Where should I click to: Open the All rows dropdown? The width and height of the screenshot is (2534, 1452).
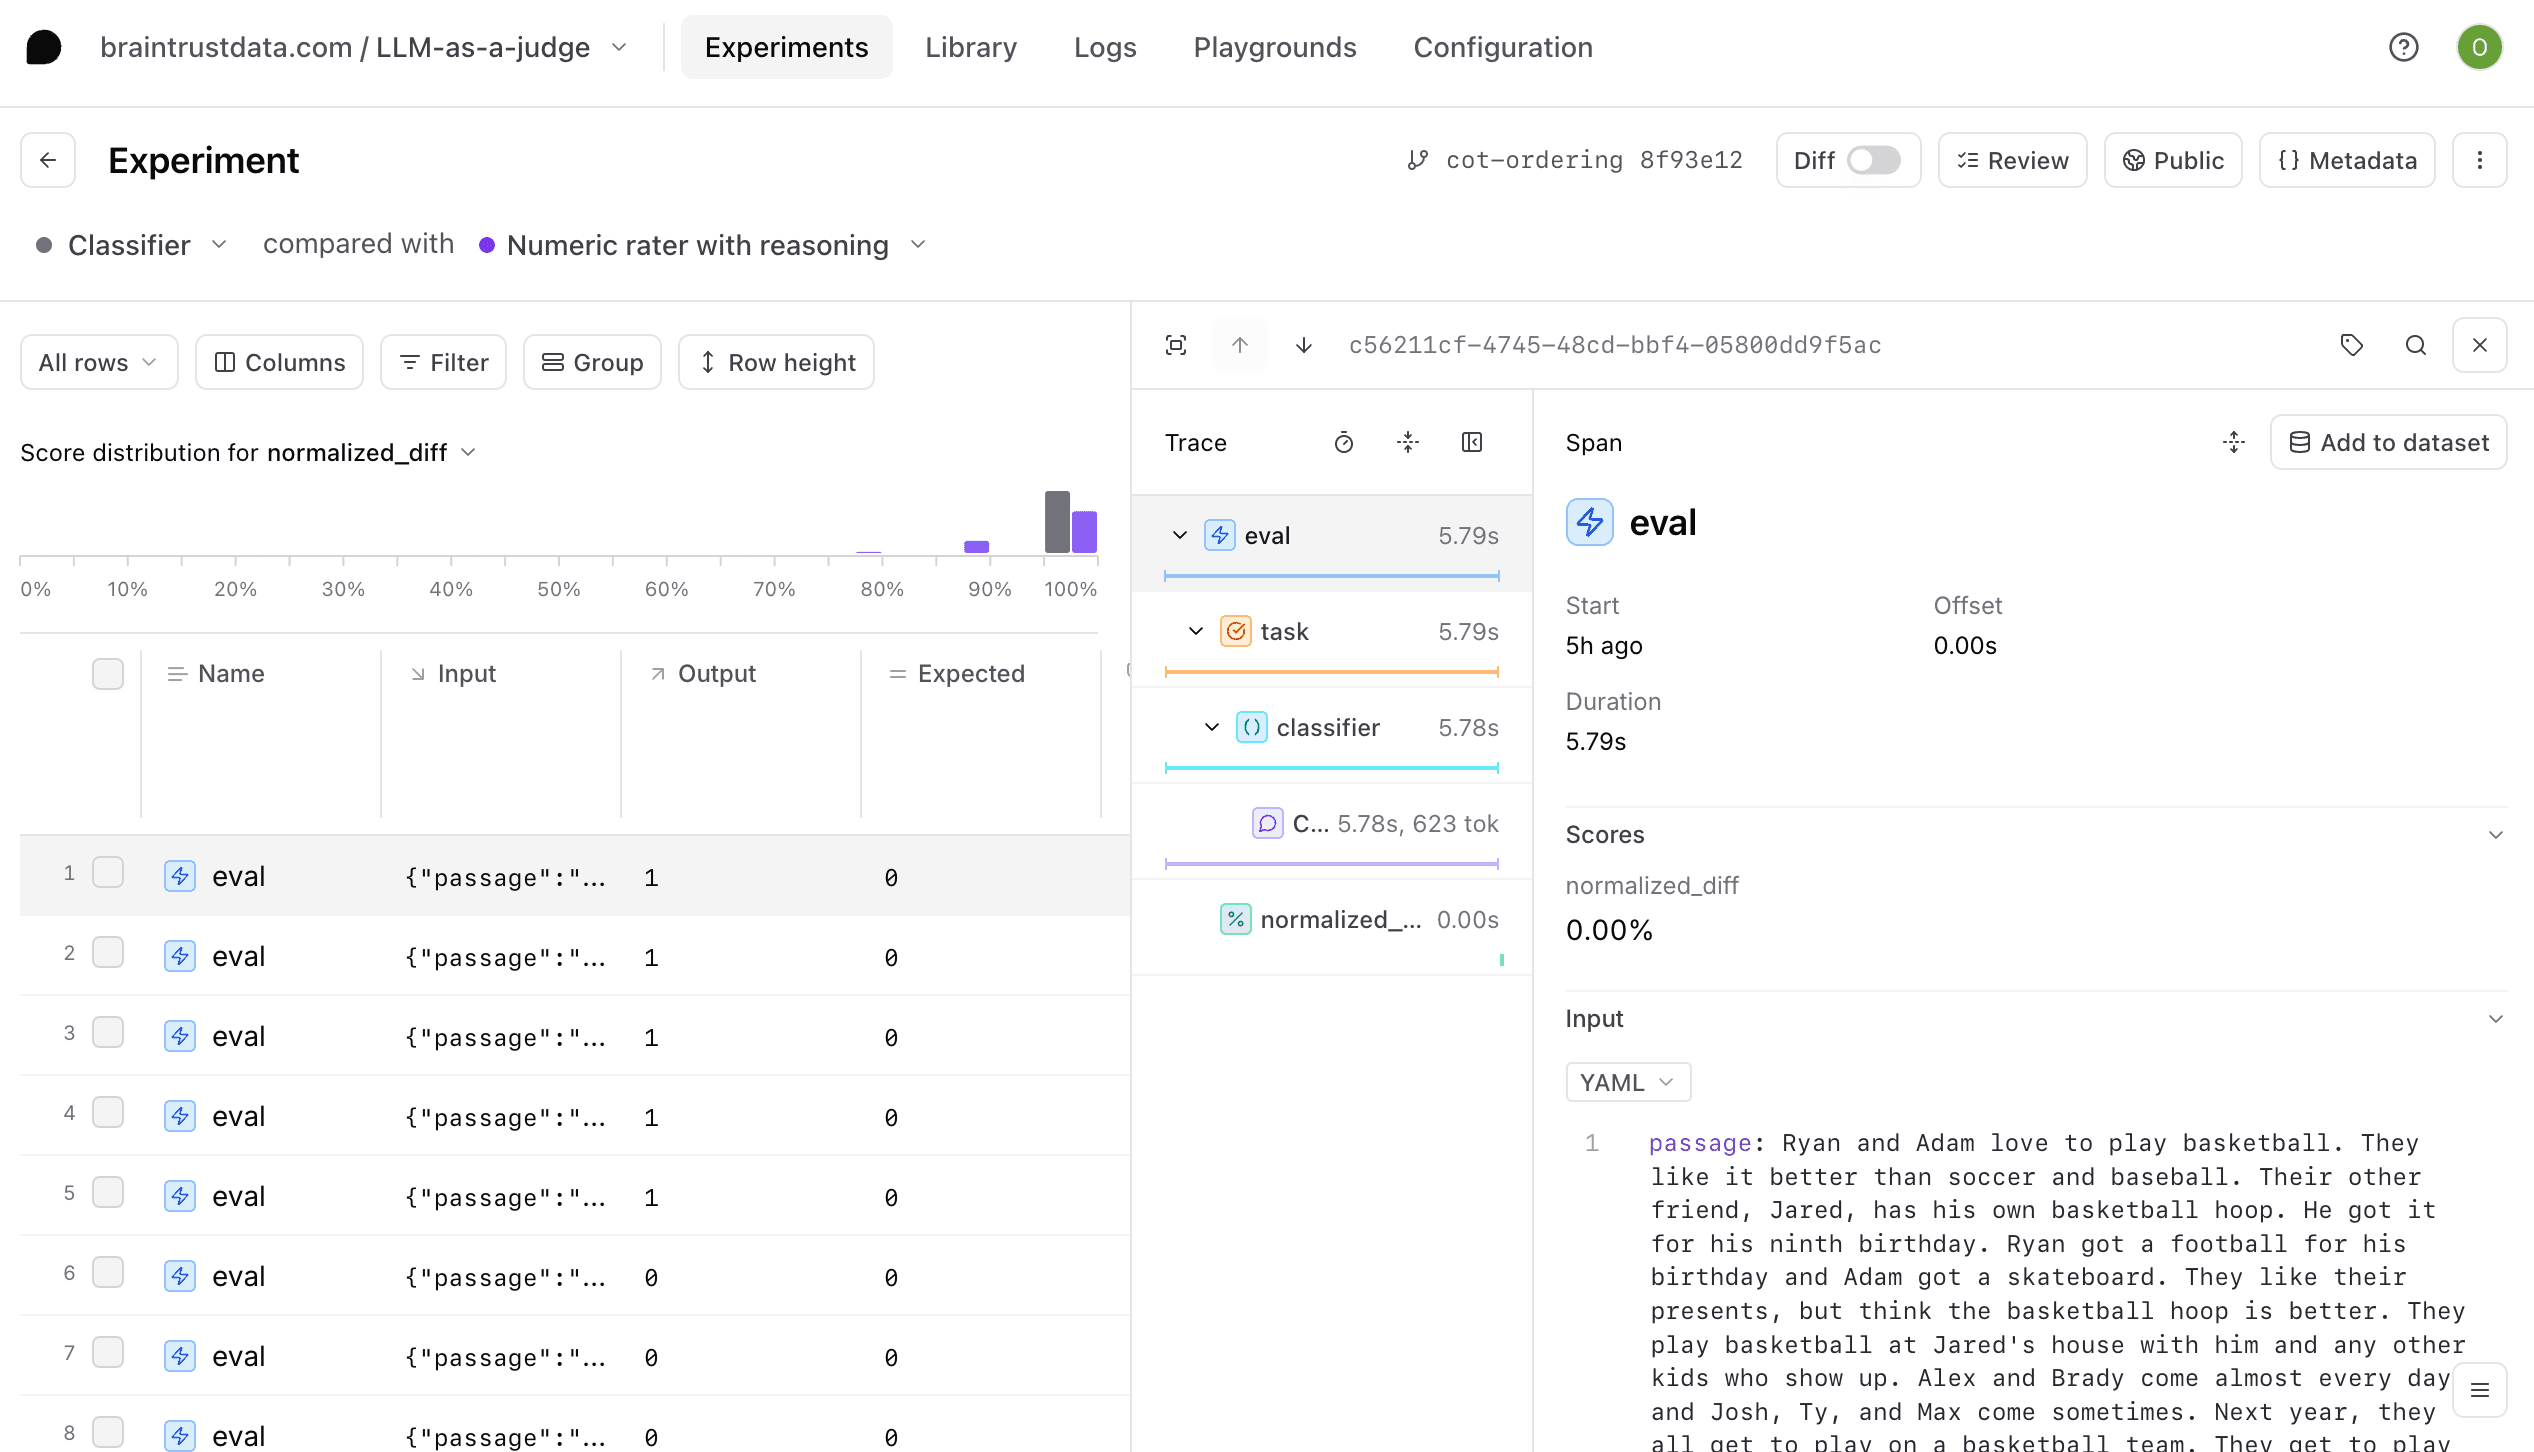click(98, 362)
